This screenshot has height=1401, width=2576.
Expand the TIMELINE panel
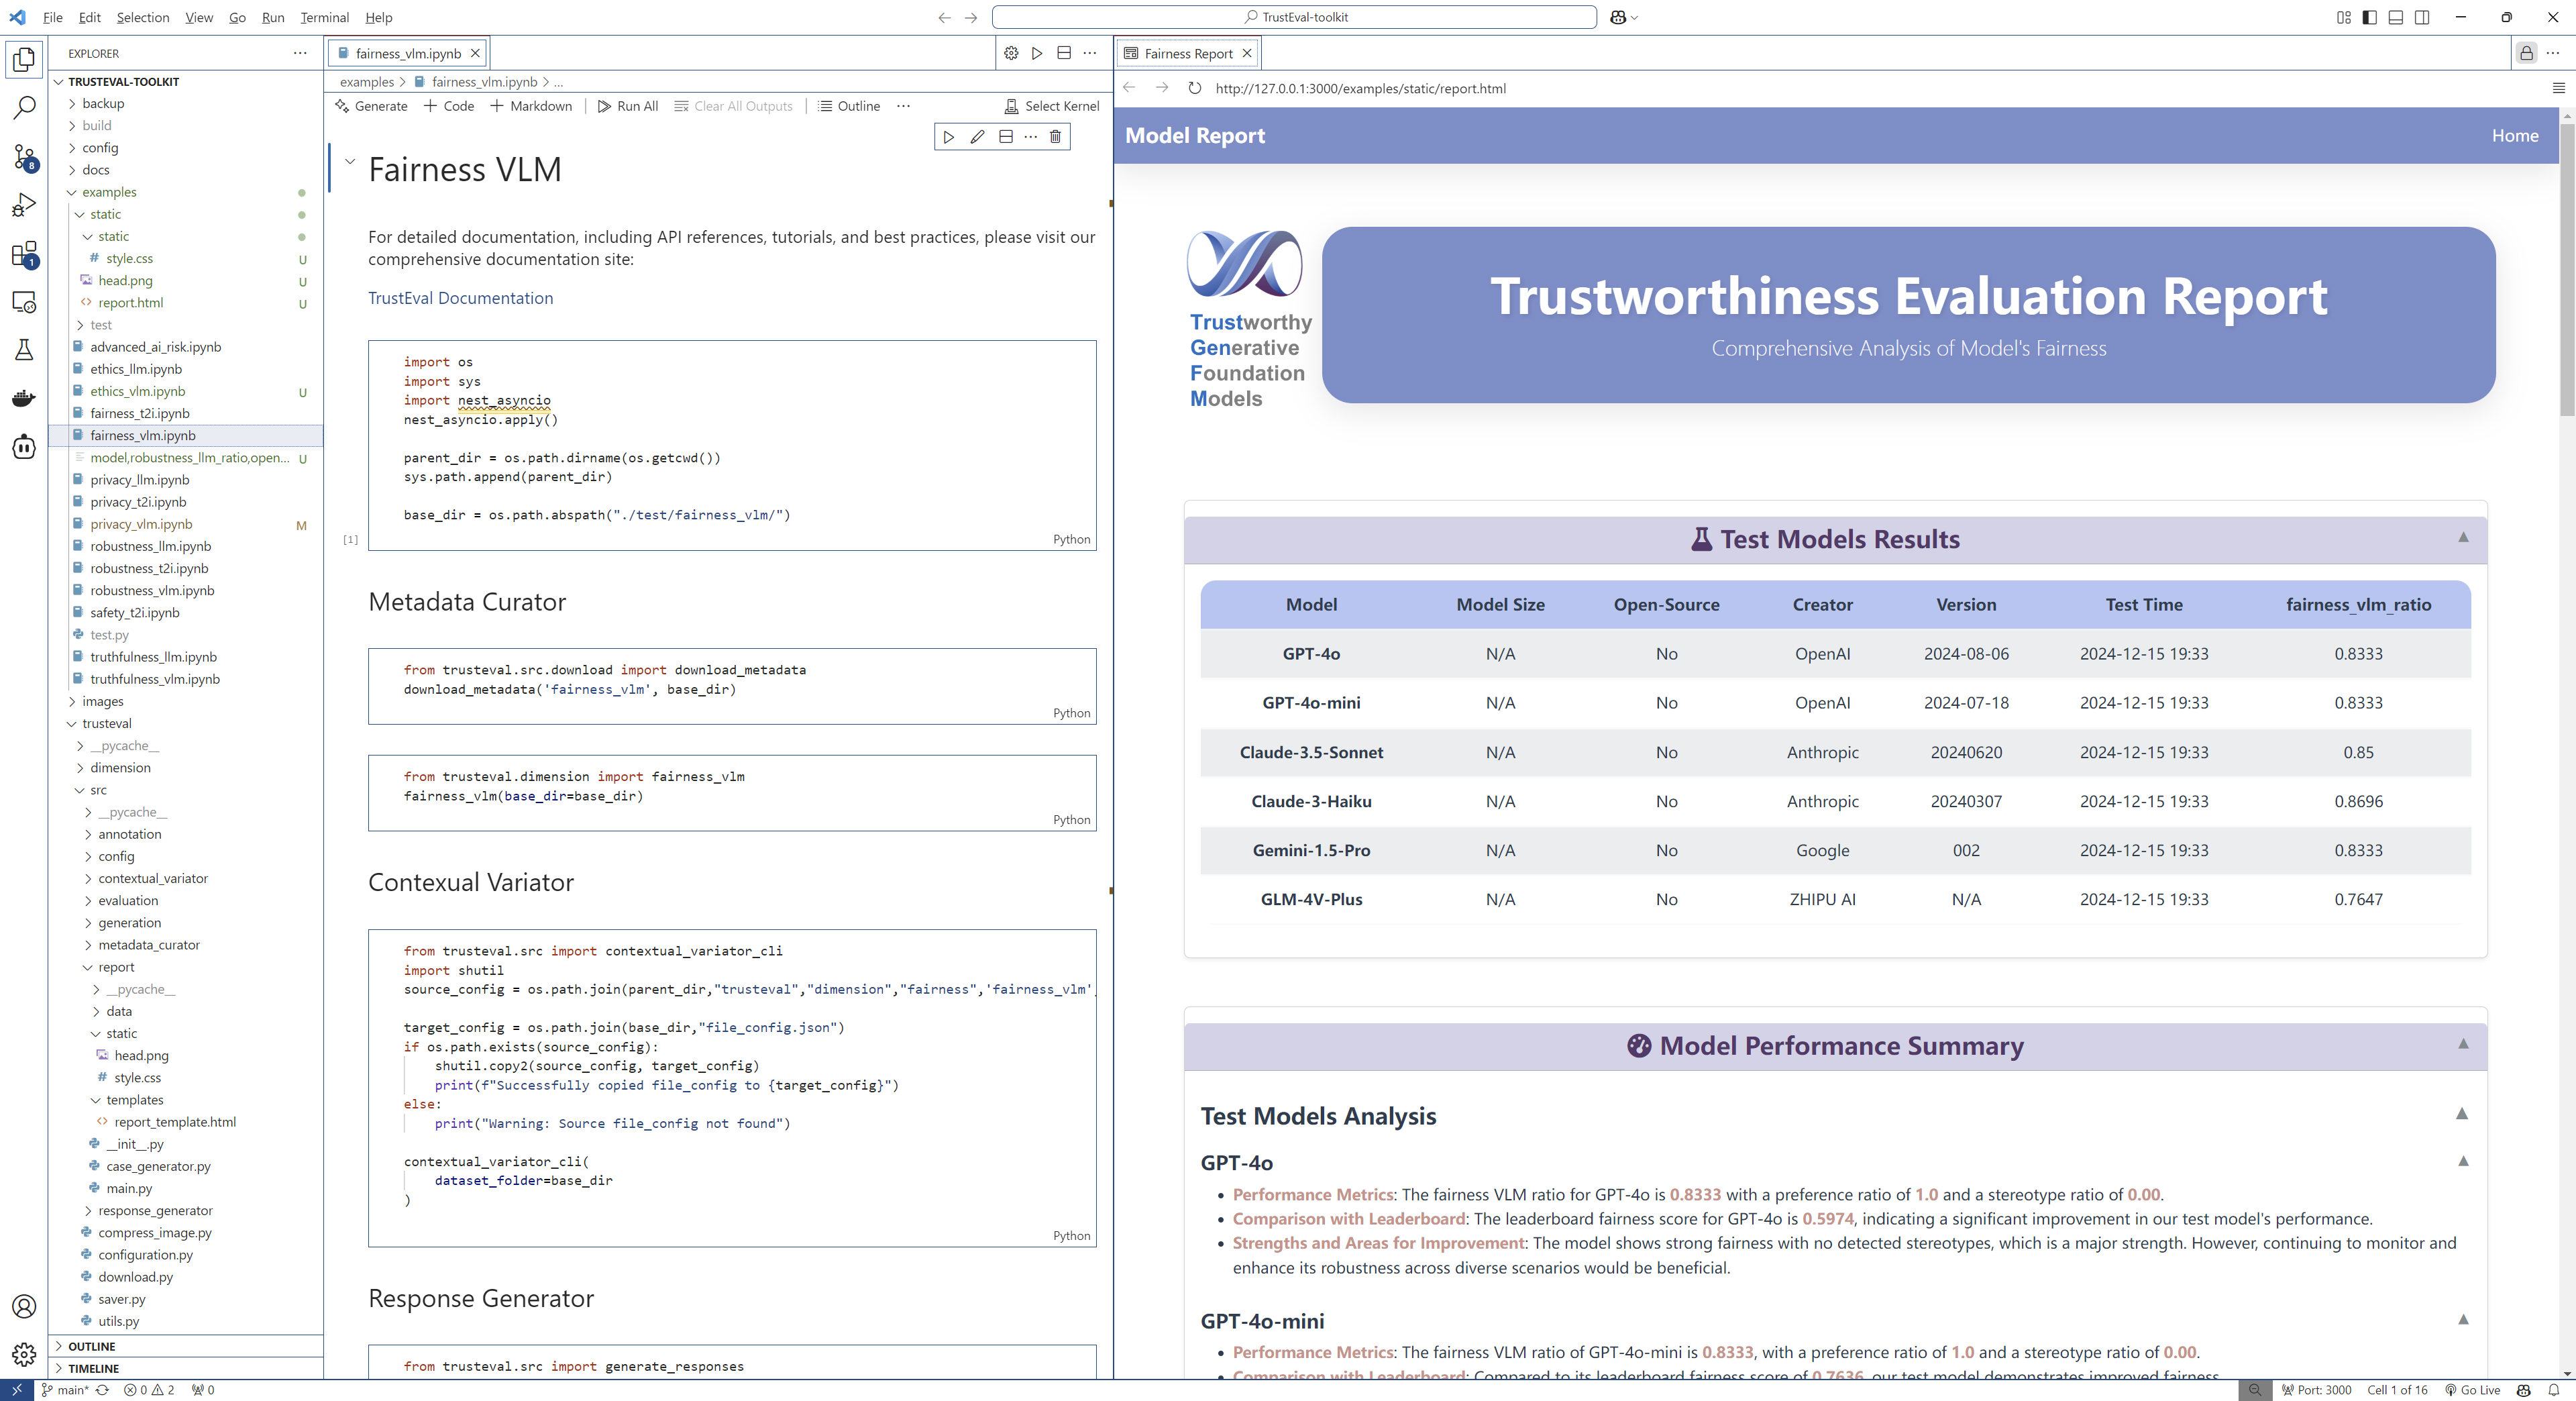pyautogui.click(x=185, y=1368)
